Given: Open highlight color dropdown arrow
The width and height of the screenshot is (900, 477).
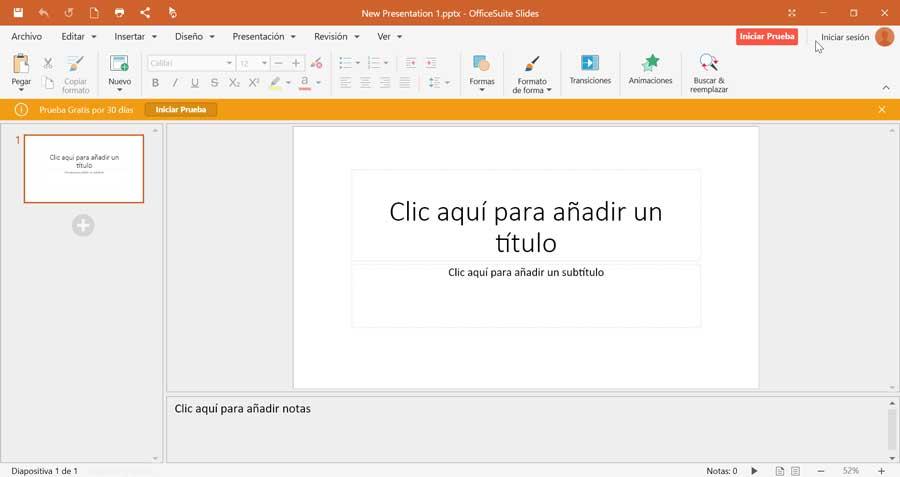Looking at the screenshot, I should (x=289, y=83).
